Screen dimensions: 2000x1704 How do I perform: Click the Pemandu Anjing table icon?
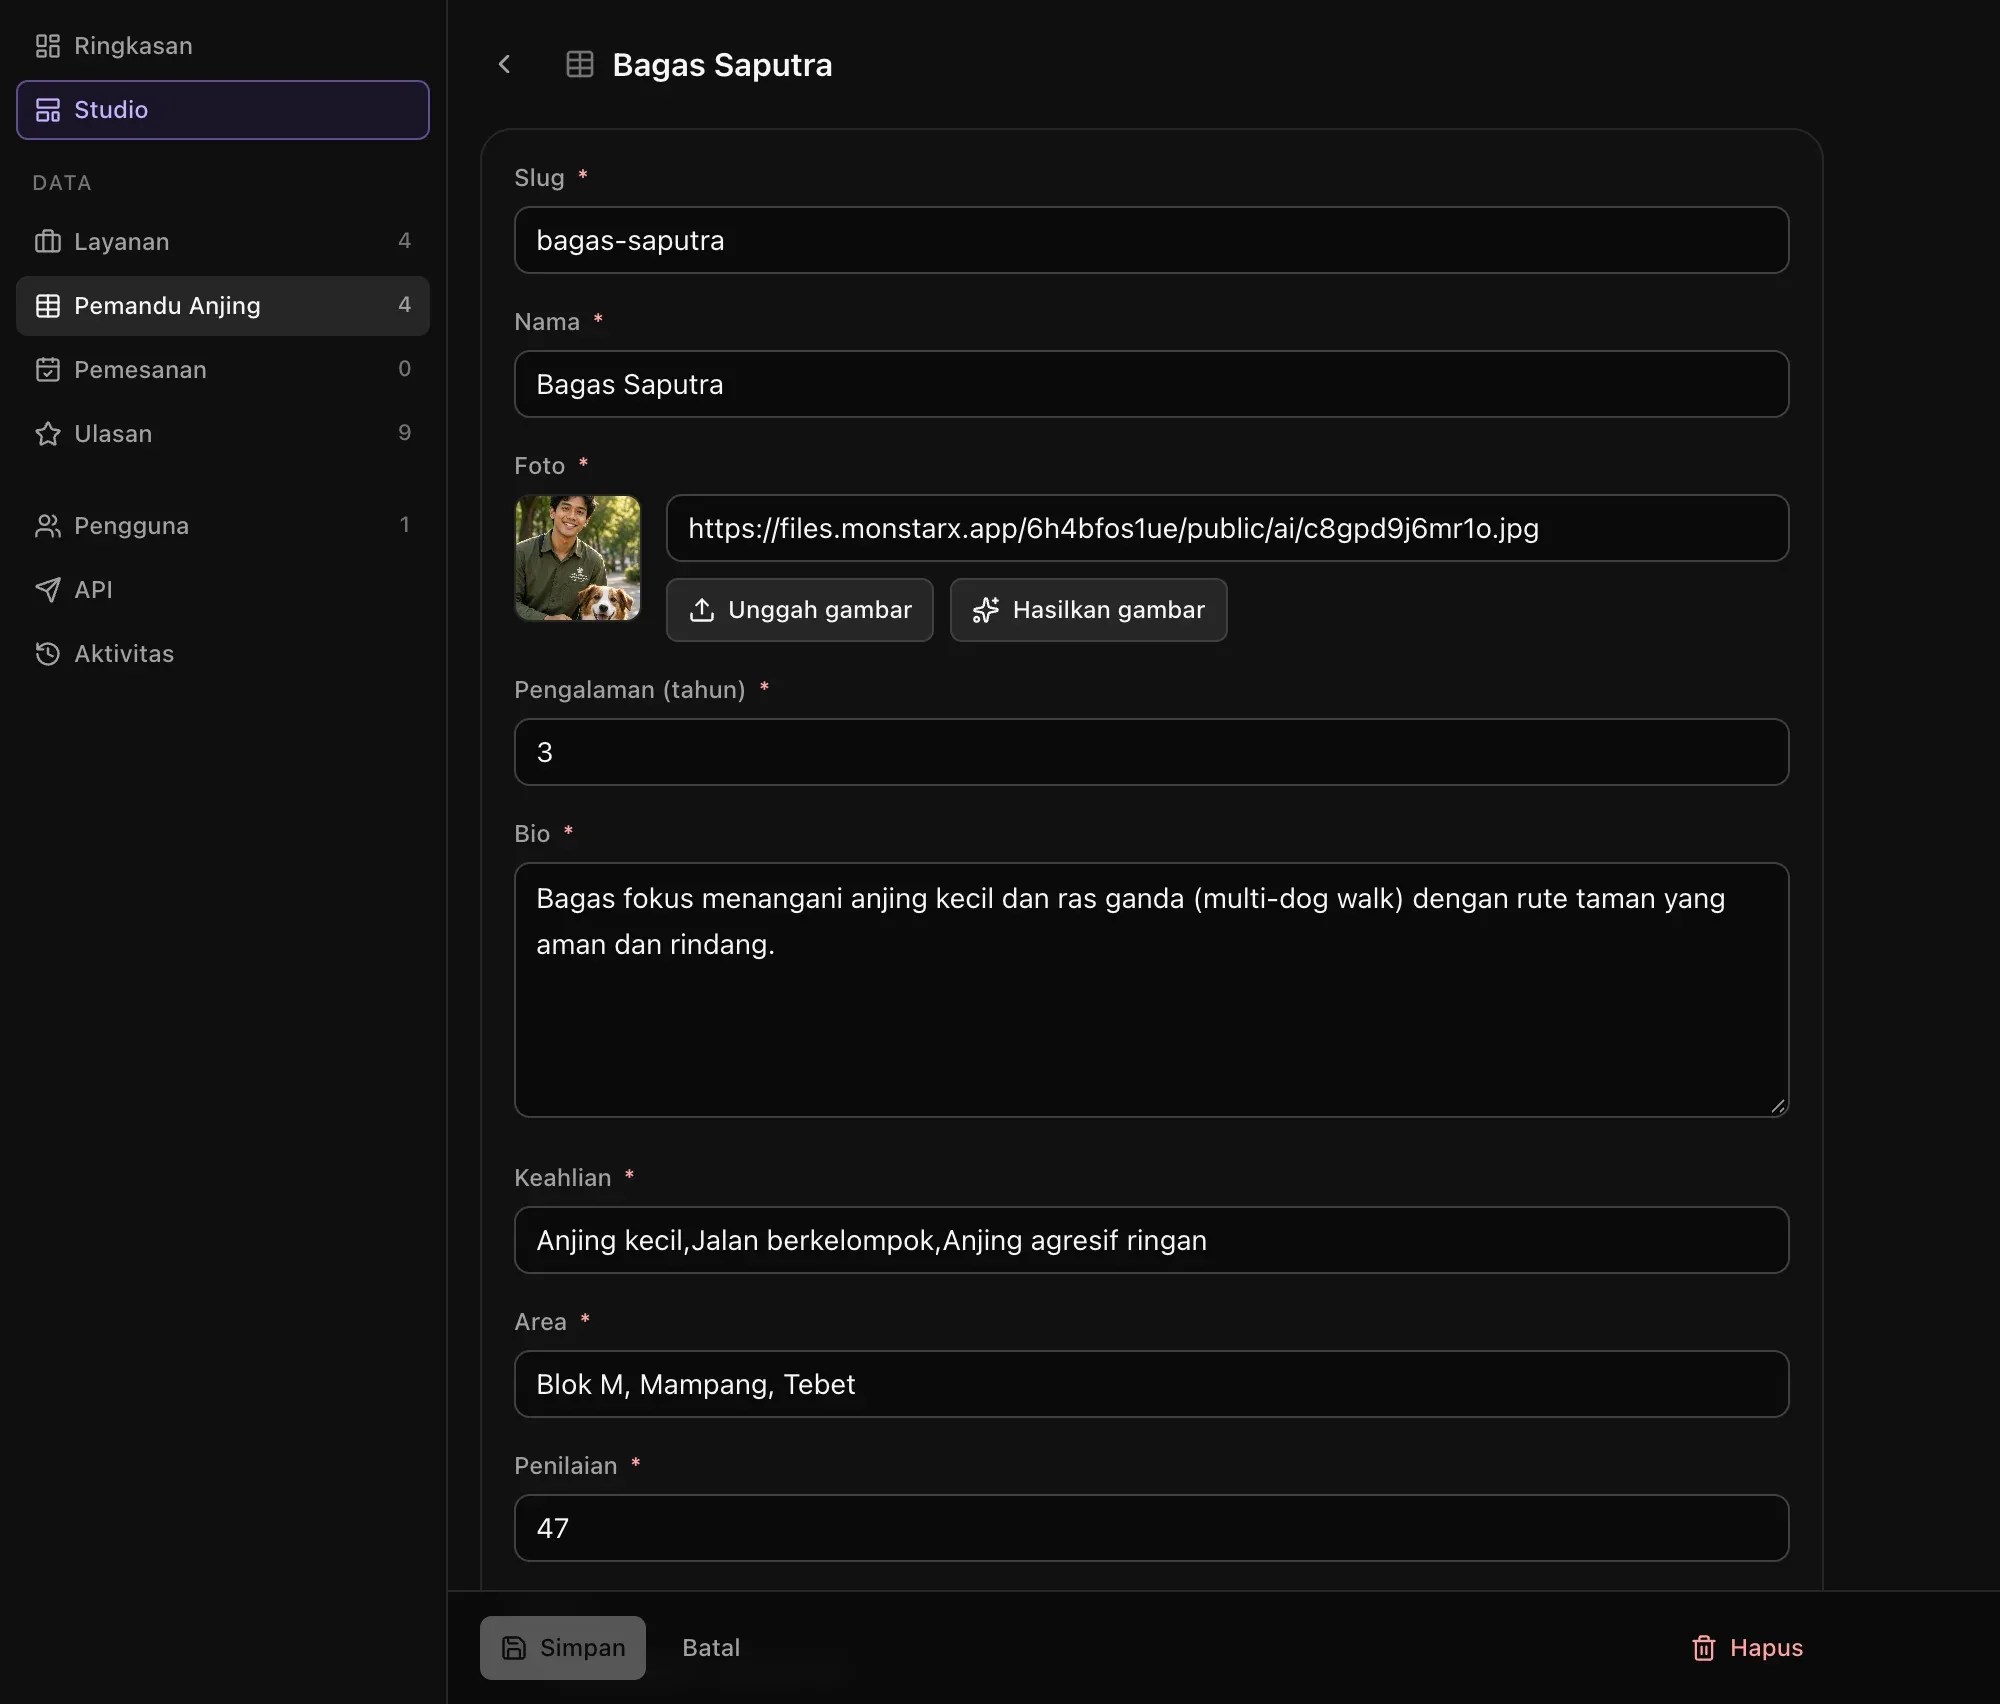click(47, 306)
